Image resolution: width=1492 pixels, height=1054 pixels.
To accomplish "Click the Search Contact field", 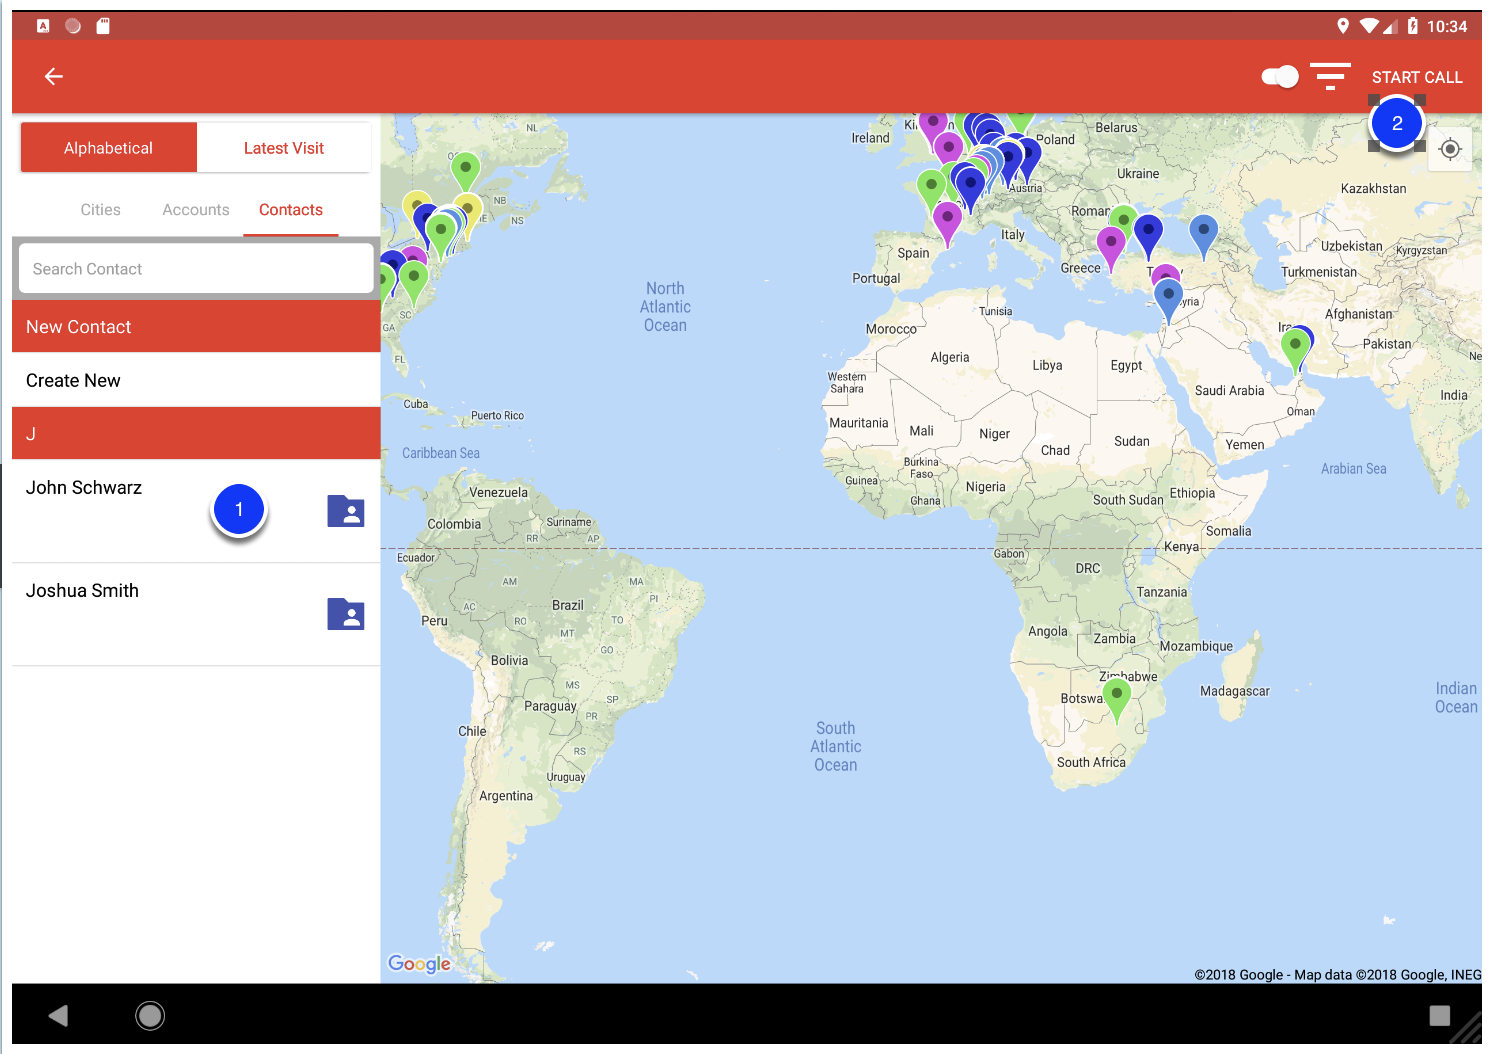I will point(196,269).
